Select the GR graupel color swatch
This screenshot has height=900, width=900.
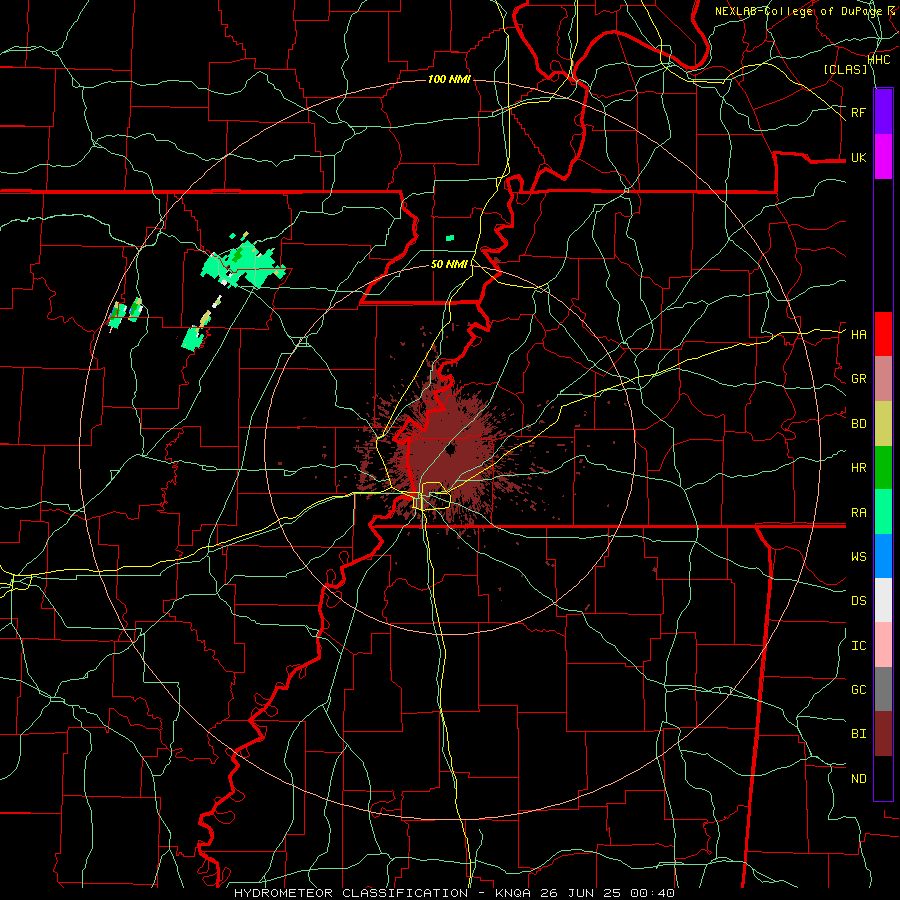coord(883,378)
